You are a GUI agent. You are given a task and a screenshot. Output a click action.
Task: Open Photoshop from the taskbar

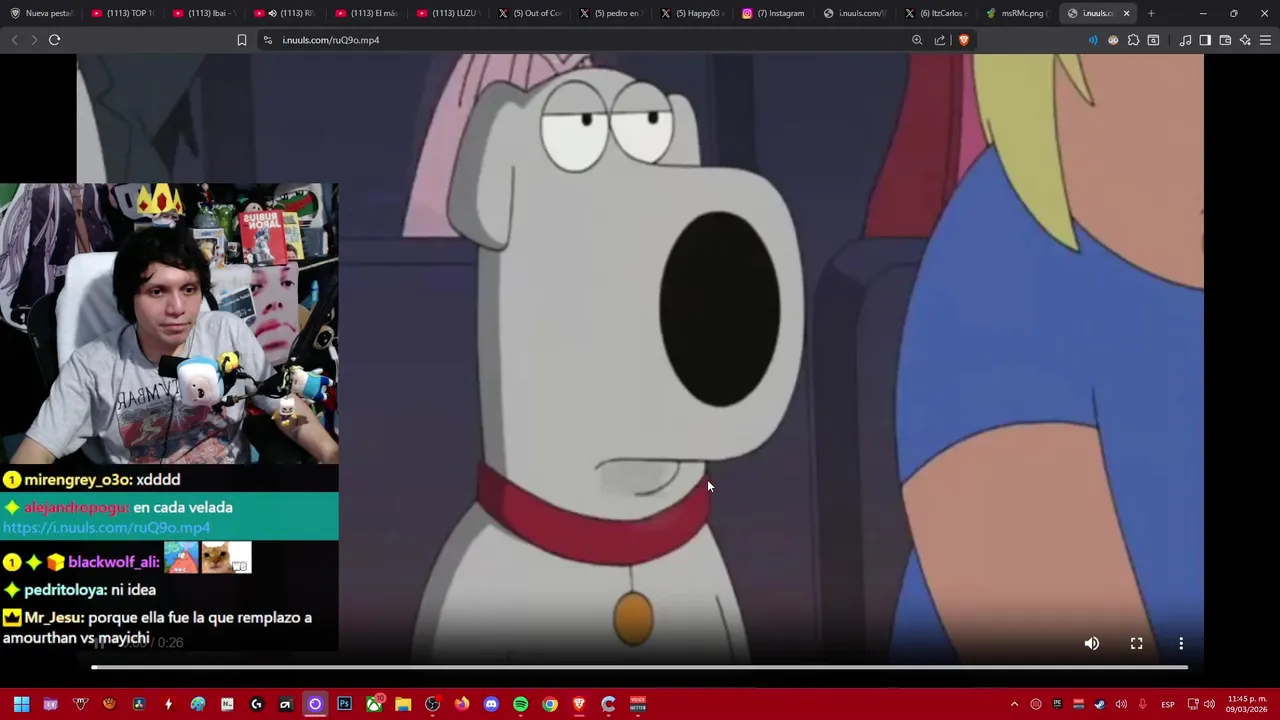pos(344,704)
